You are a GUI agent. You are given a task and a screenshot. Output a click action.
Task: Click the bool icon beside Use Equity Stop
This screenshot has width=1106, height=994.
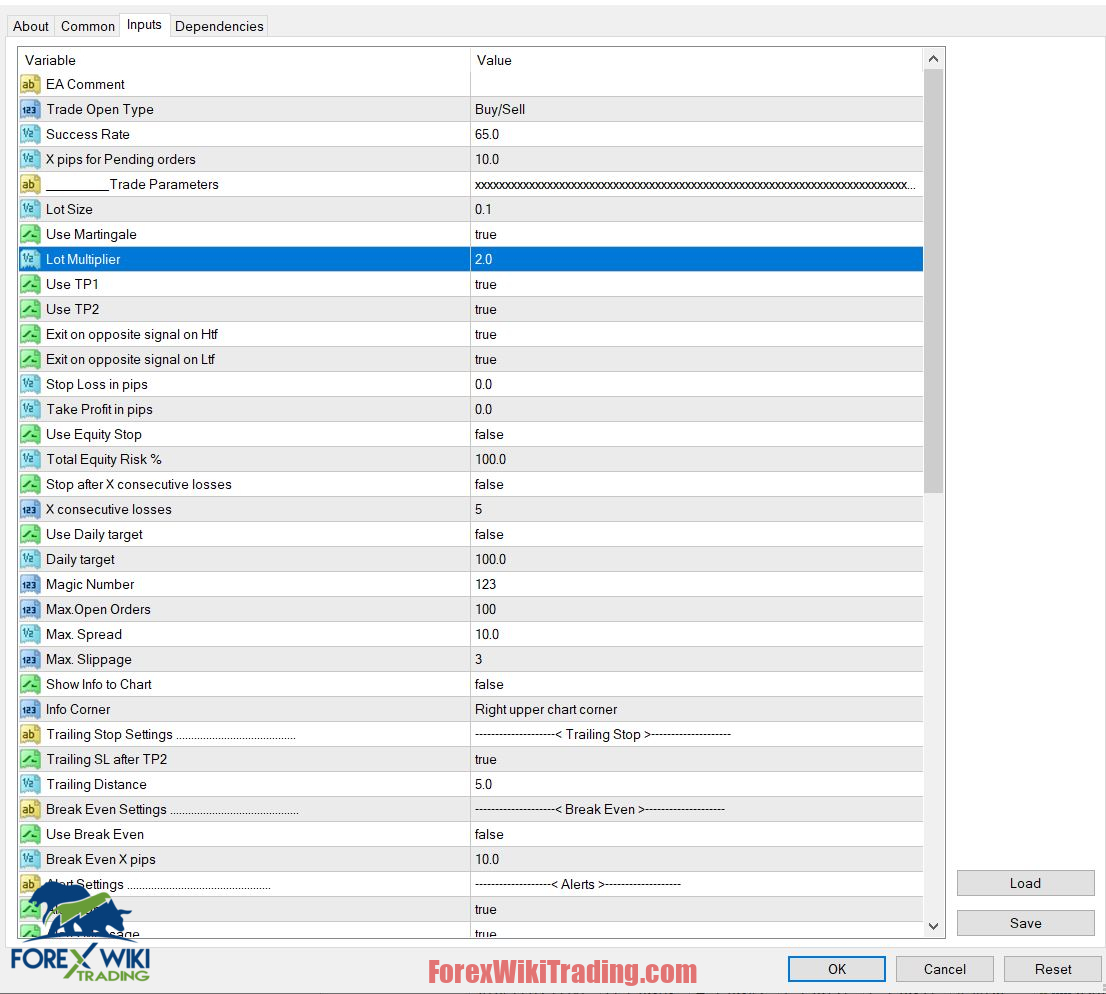pyautogui.click(x=30, y=435)
